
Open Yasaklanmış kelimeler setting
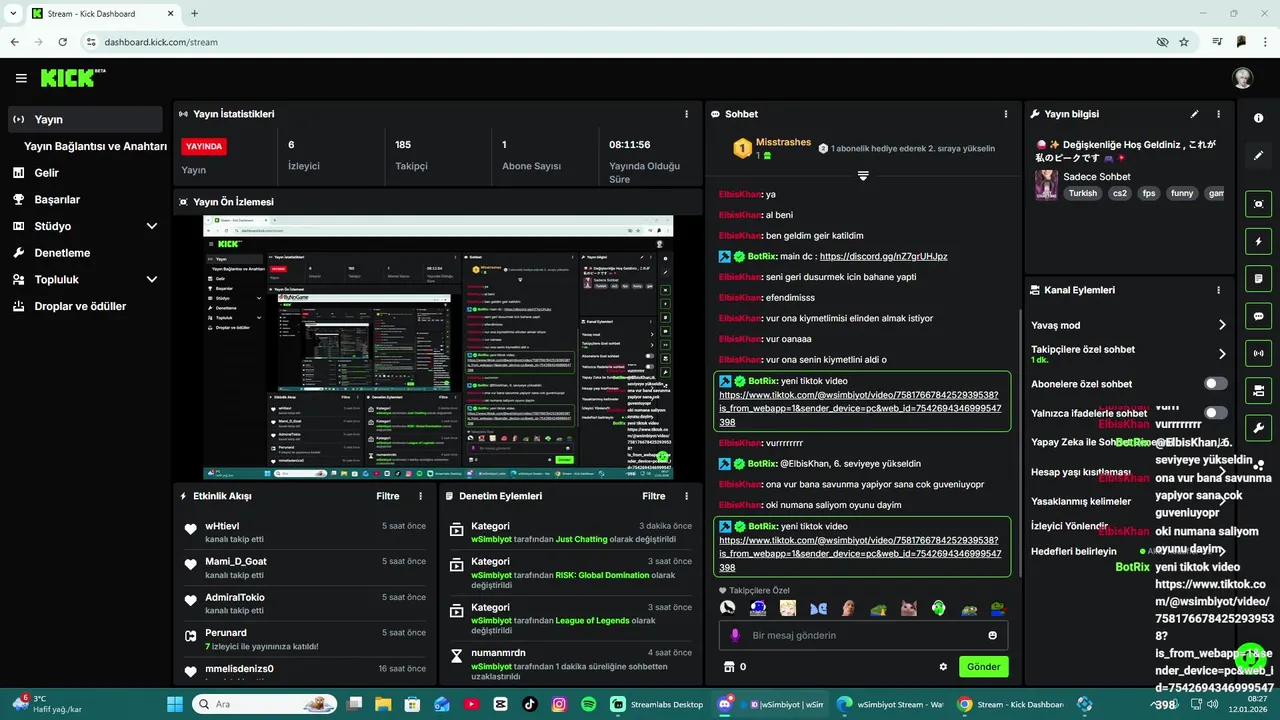[x=1081, y=501]
